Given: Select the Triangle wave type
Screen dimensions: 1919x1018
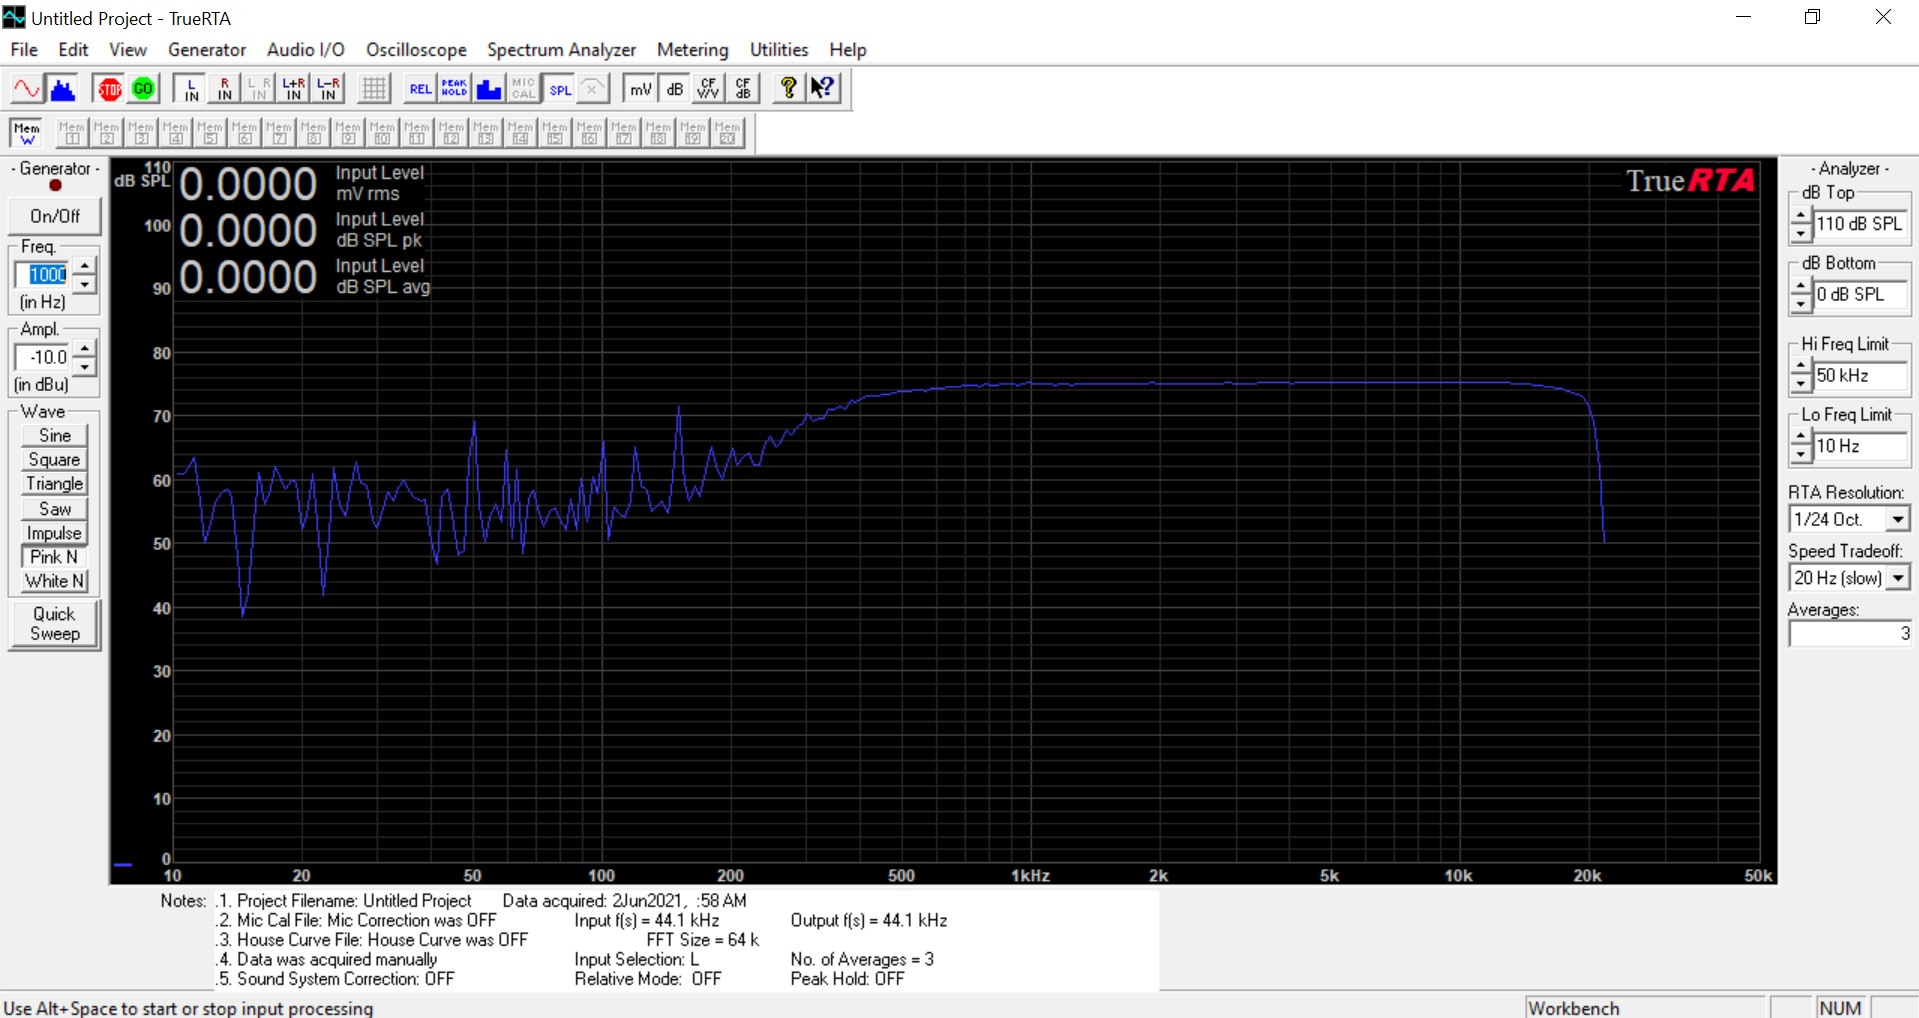Looking at the screenshot, I should 55,484.
